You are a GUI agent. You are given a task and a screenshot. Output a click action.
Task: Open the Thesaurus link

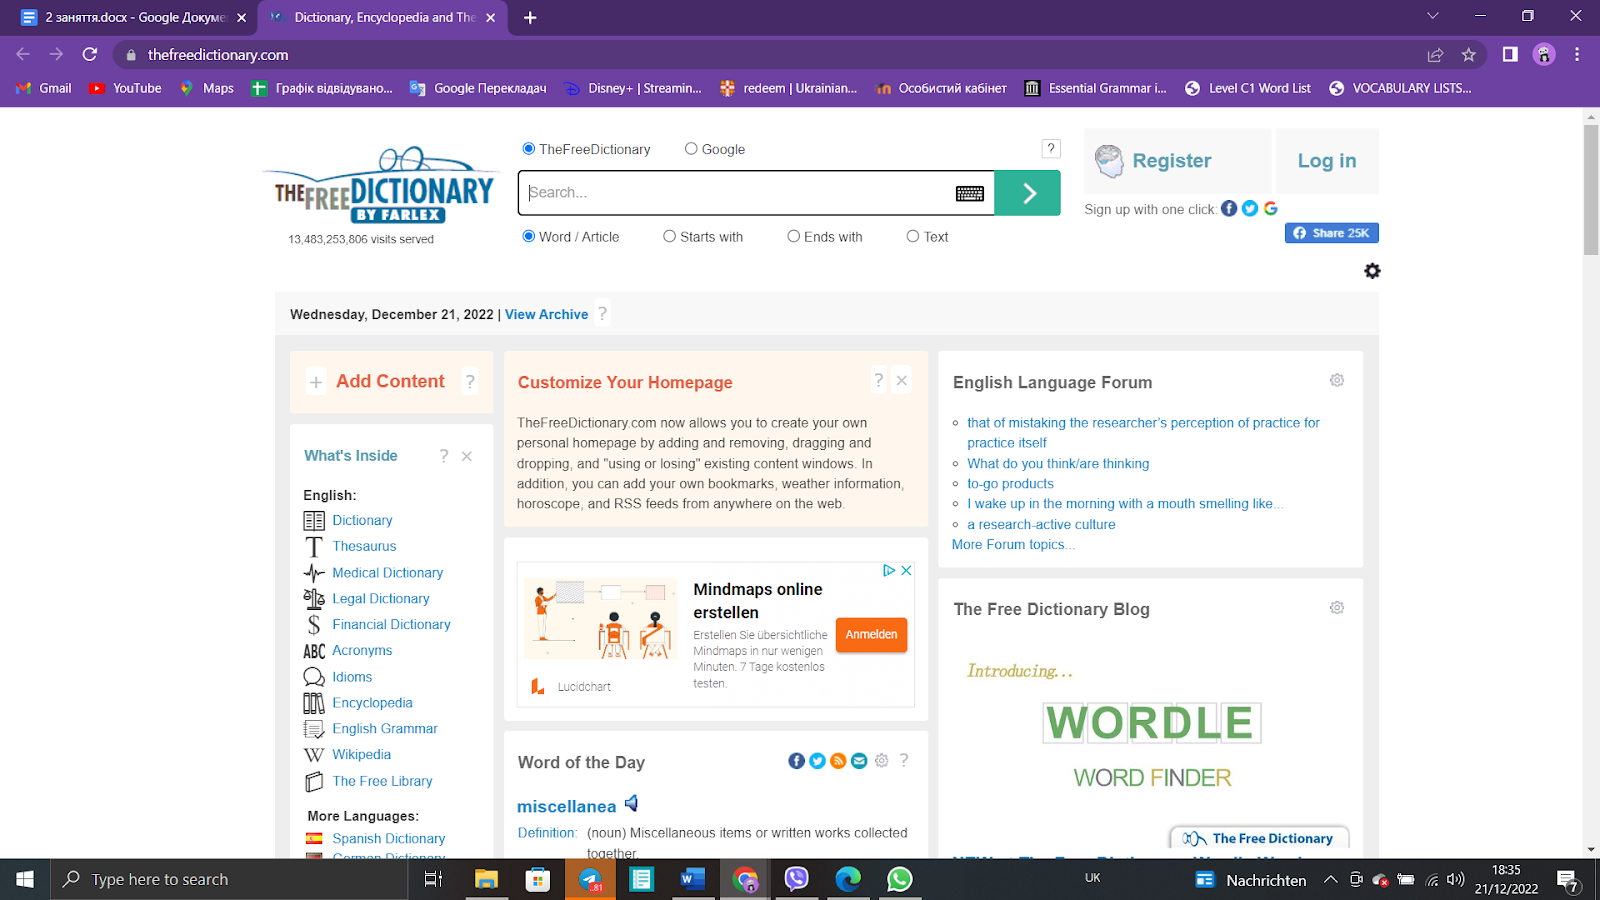point(364,546)
